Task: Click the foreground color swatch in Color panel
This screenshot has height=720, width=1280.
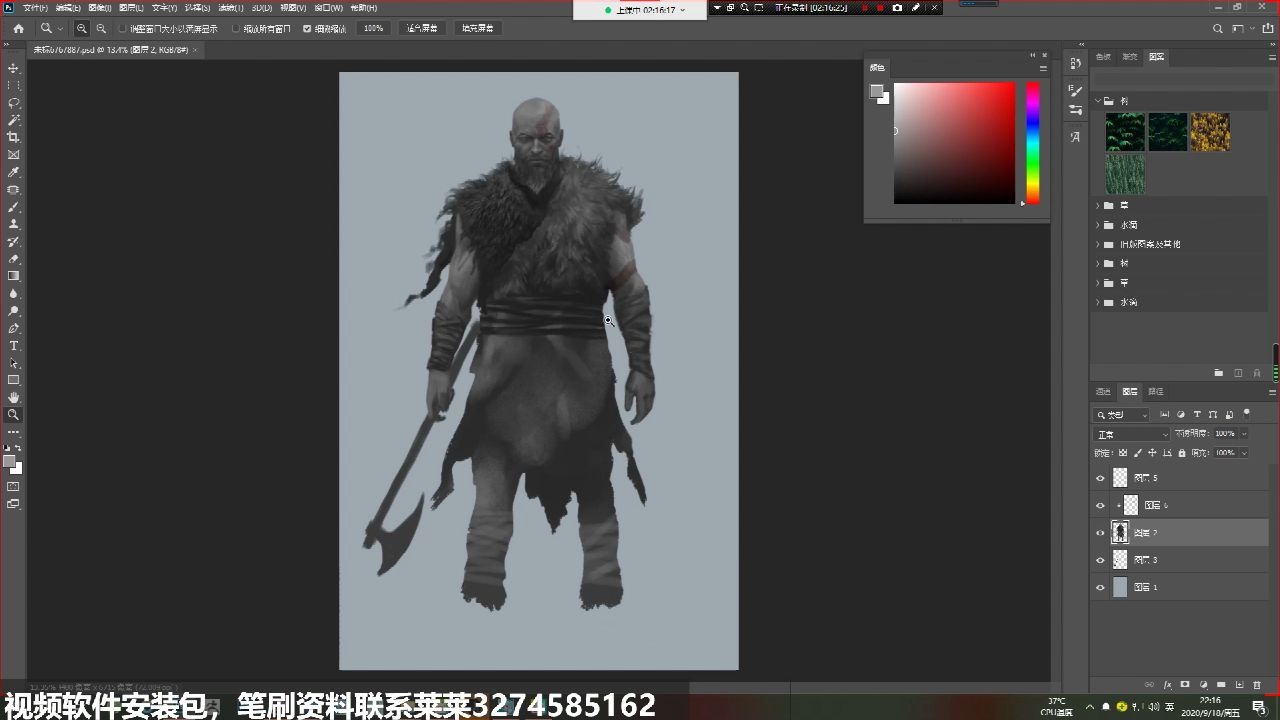Action: tap(876, 92)
